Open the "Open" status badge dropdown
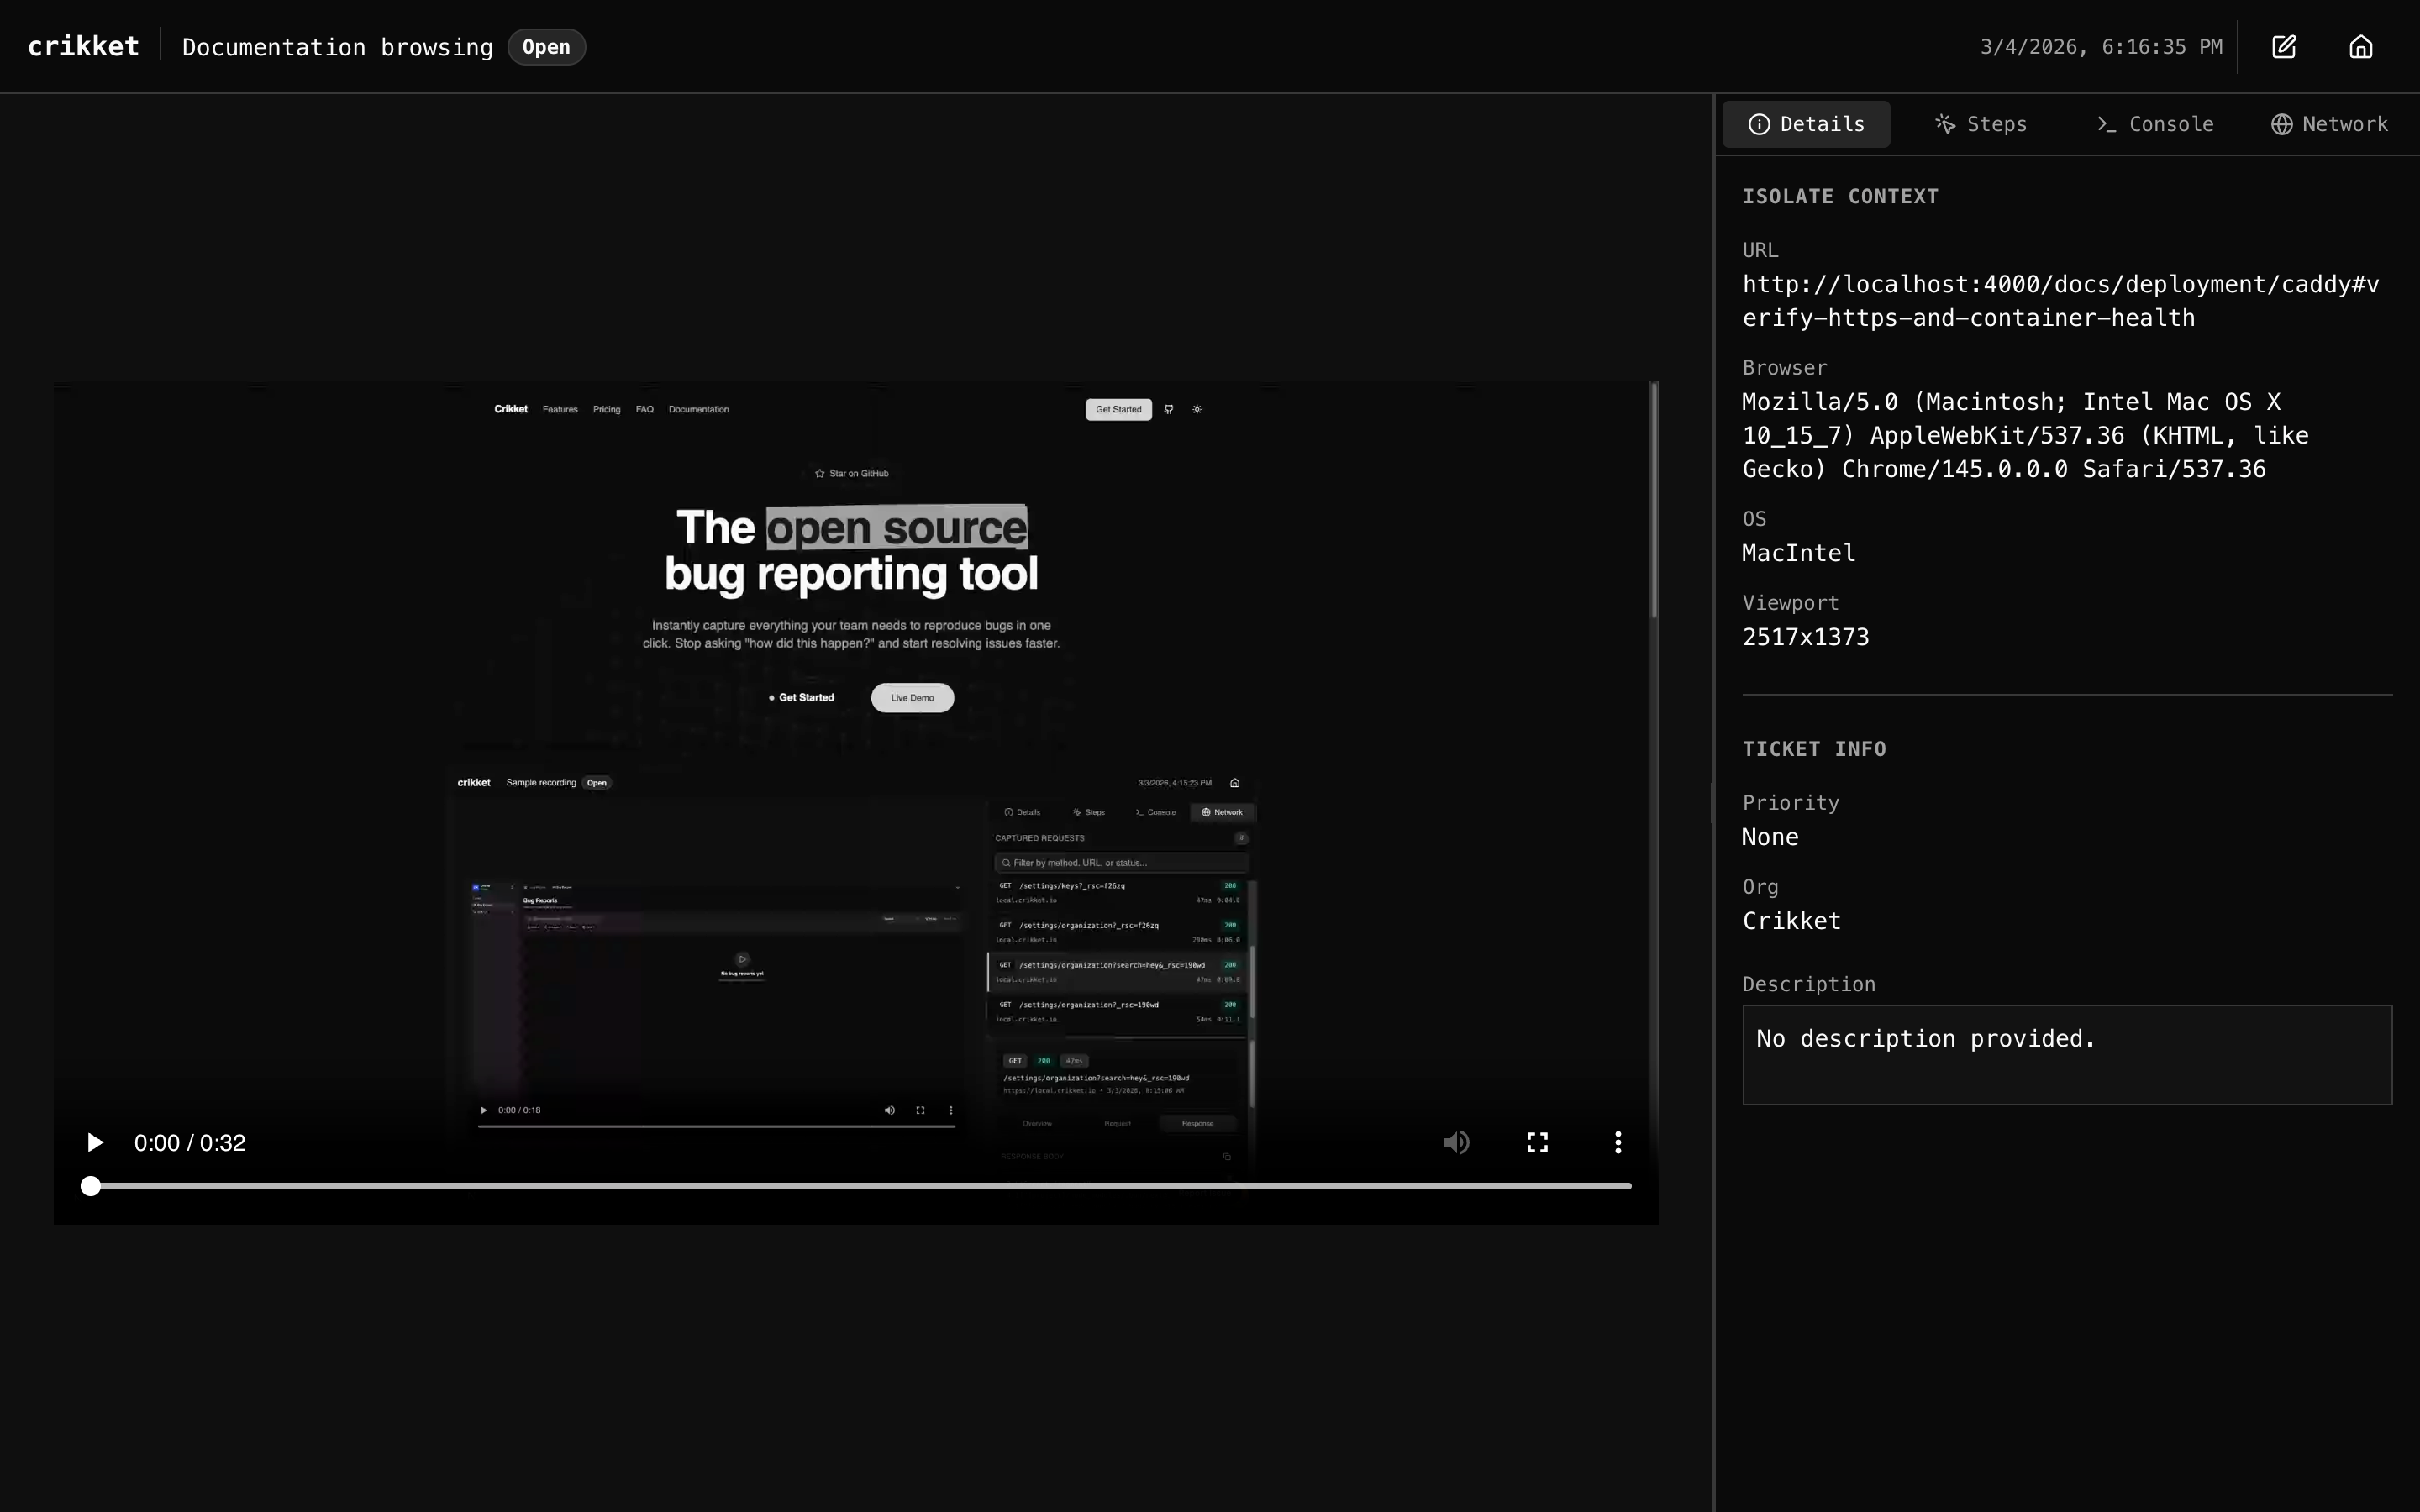Viewport: 2420px width, 1512px height. point(546,46)
